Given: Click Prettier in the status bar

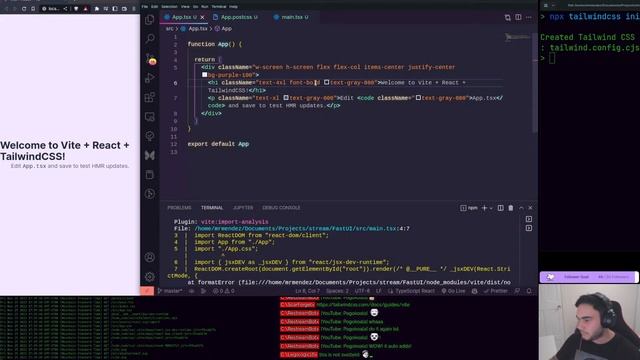Looking at the screenshot, I should pos(496,291).
